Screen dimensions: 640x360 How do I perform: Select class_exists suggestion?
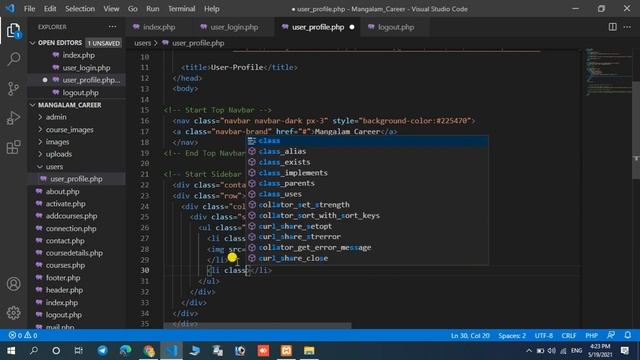tap(367, 162)
